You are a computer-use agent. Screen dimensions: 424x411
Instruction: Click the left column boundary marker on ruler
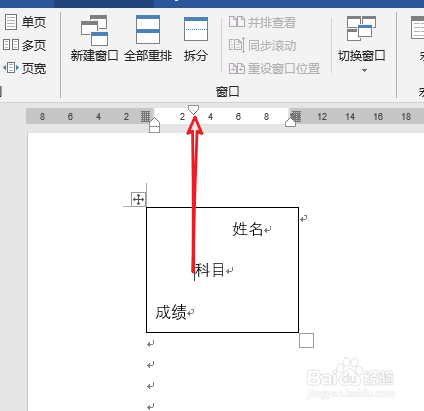click(x=145, y=116)
